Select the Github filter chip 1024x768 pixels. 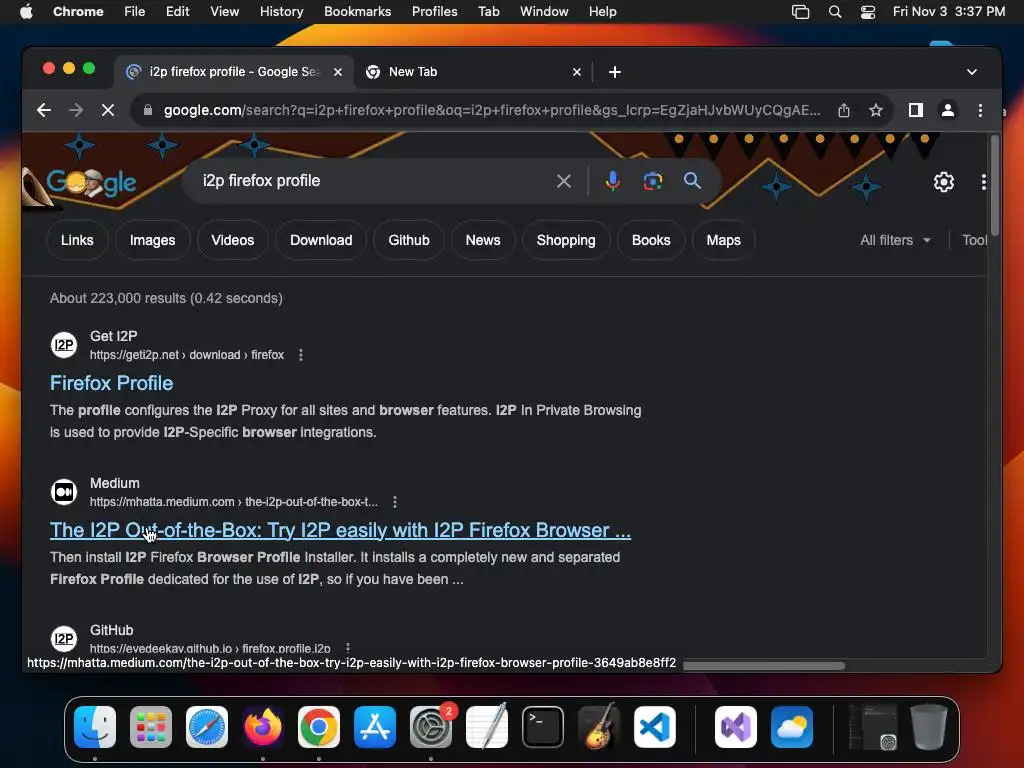409,240
